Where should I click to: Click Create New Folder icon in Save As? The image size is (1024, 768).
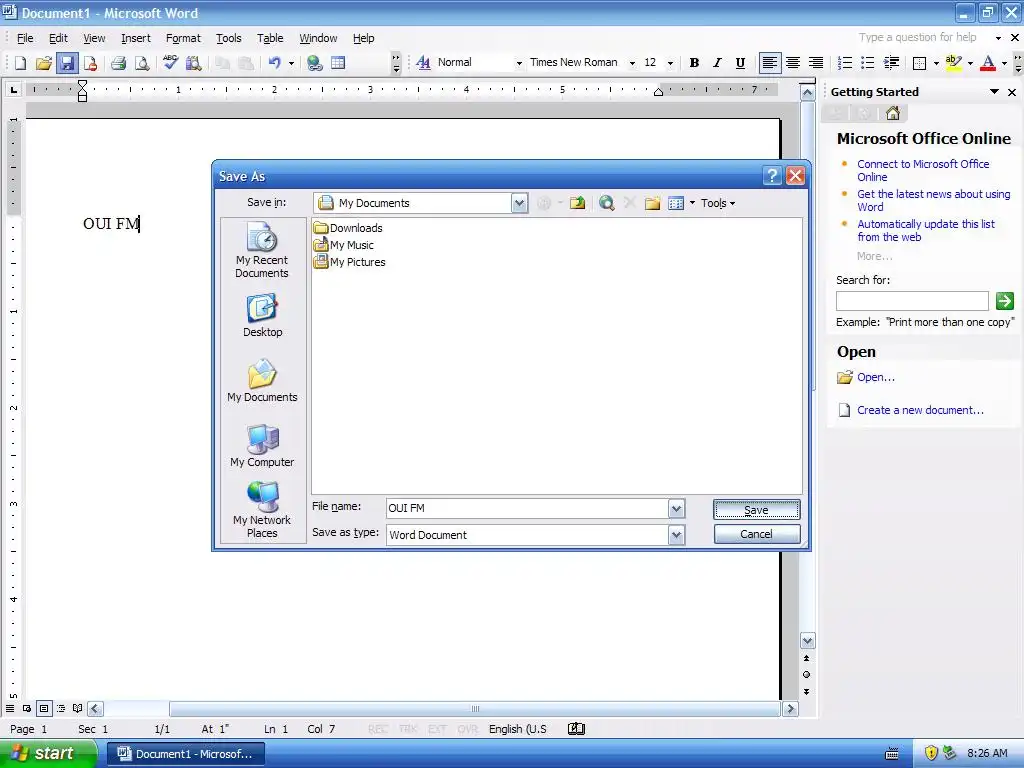coord(652,203)
